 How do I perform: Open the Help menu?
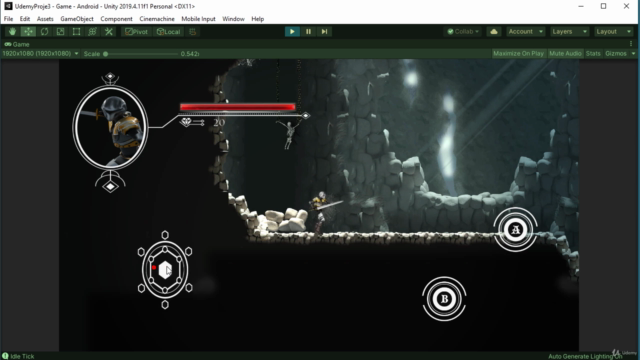tap(258, 19)
